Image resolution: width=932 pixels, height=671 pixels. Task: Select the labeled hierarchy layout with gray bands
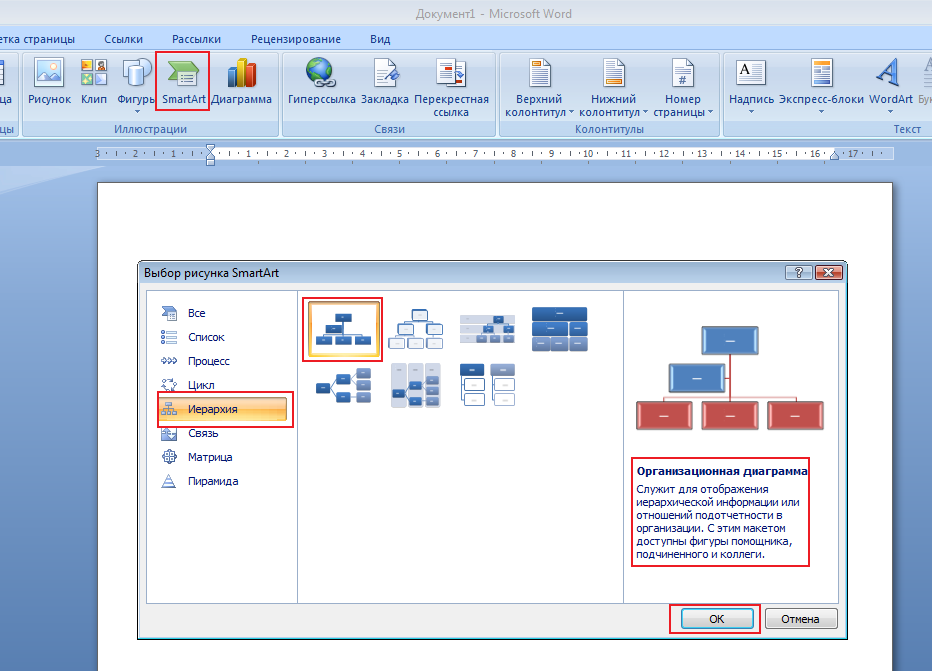(x=487, y=329)
